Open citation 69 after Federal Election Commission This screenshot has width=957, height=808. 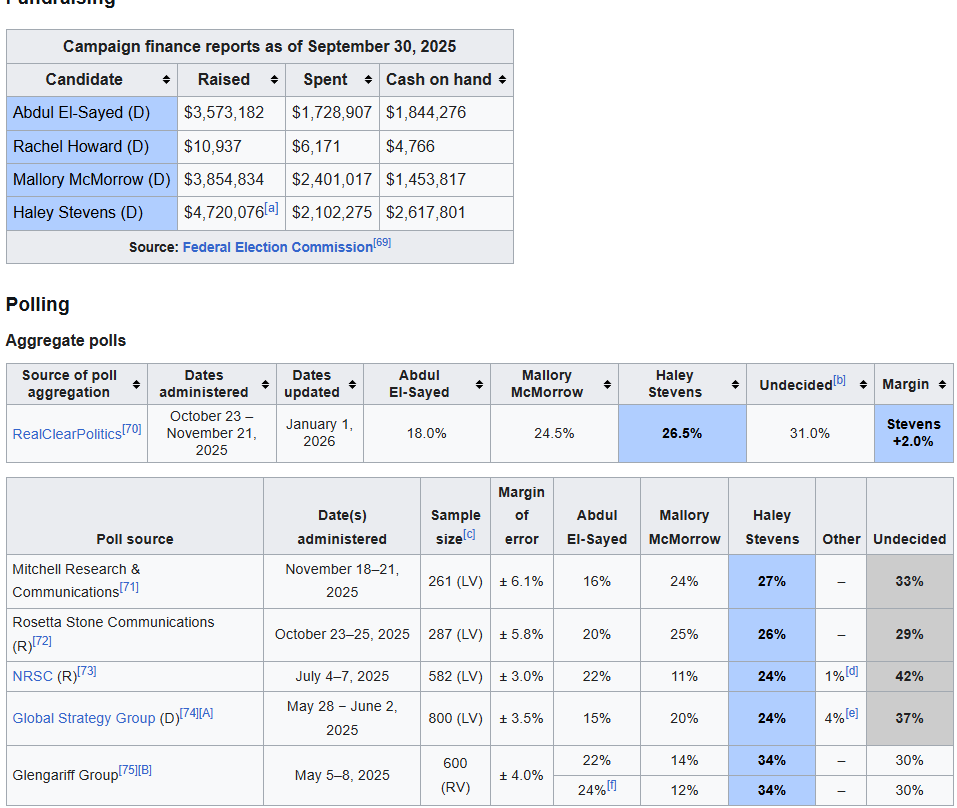coord(382,242)
